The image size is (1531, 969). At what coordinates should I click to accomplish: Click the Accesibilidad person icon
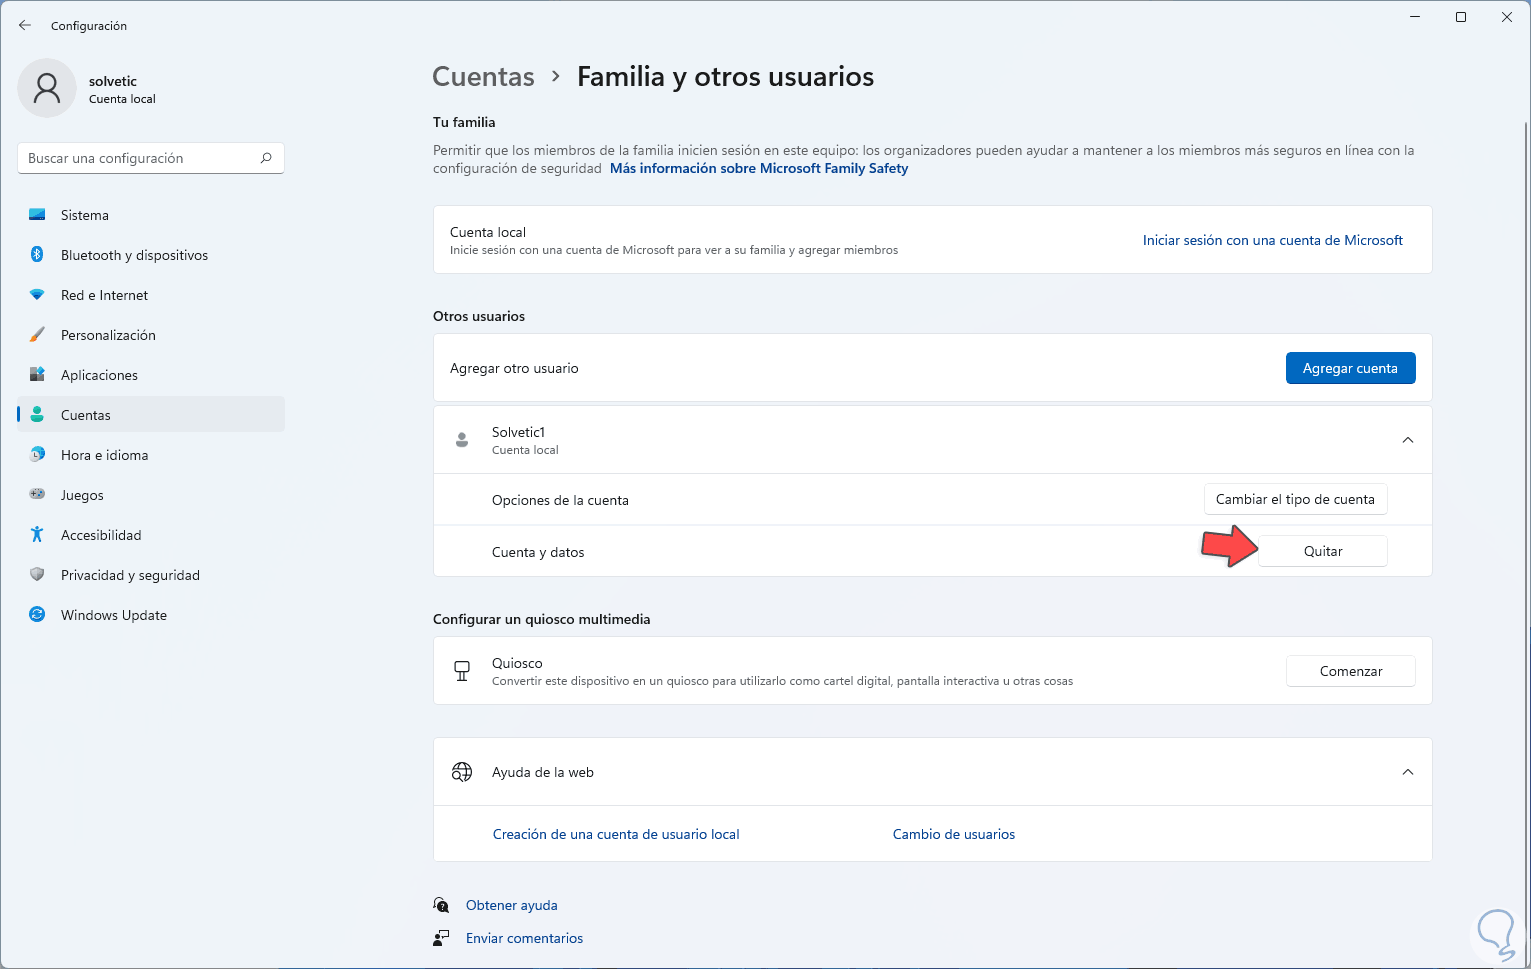click(37, 535)
